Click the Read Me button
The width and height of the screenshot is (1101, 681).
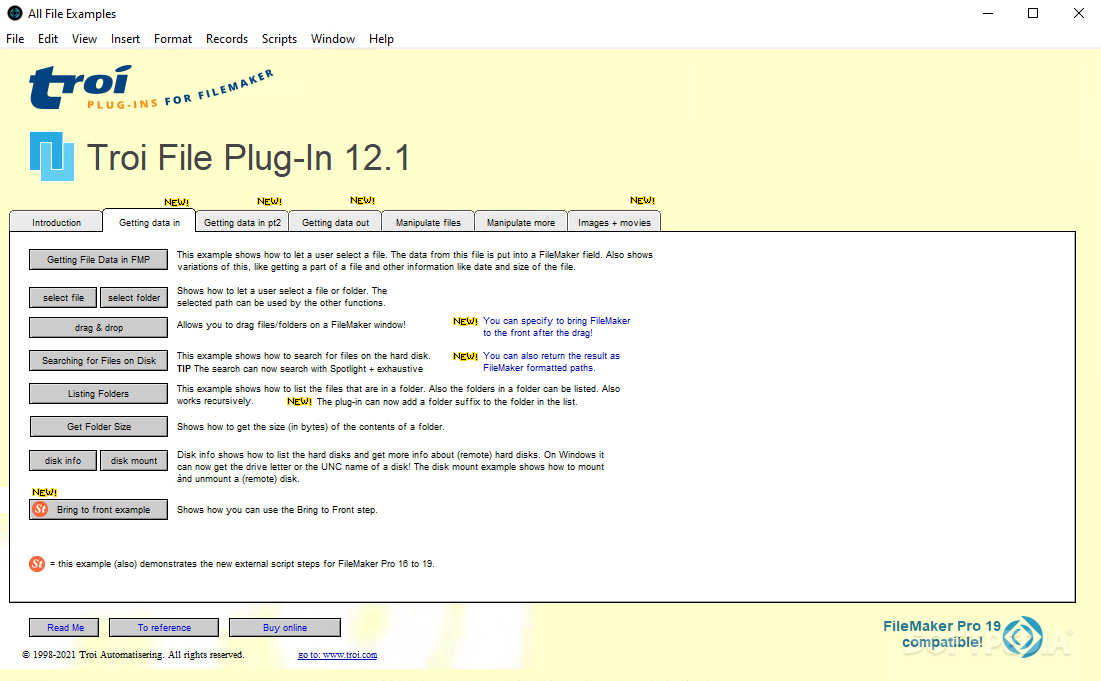[x=64, y=627]
